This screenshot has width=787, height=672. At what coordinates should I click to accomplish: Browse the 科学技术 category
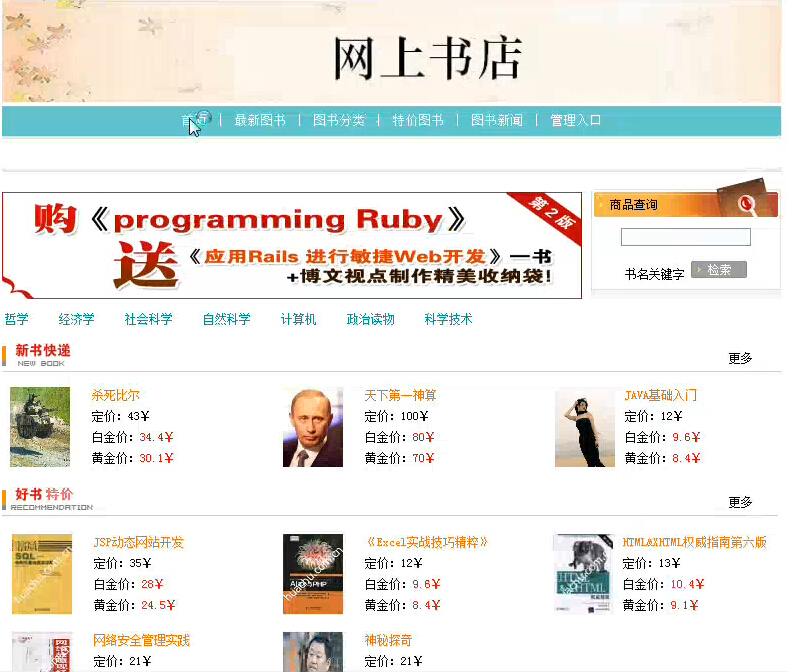[x=448, y=319]
